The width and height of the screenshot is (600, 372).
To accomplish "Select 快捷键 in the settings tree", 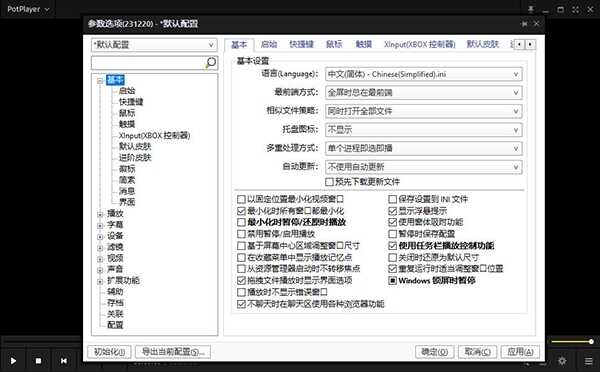I will (131, 102).
